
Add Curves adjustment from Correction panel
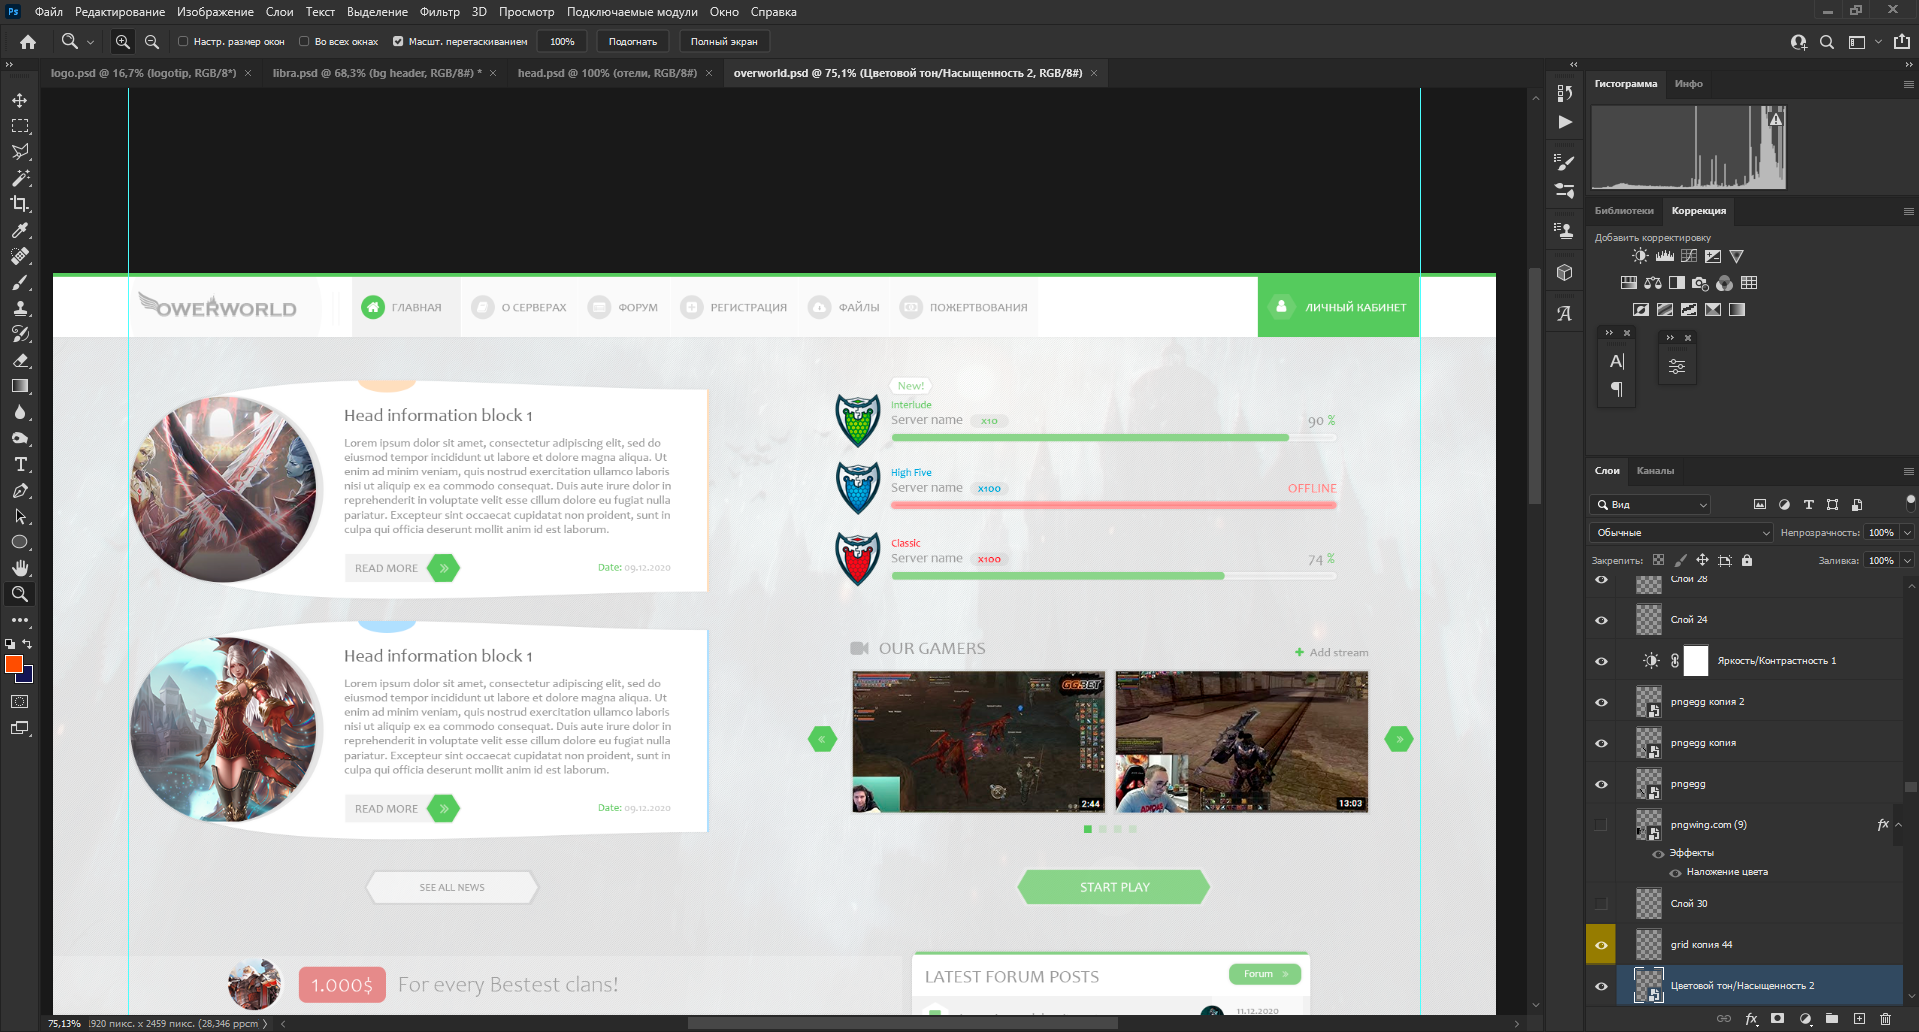[x=1689, y=256]
